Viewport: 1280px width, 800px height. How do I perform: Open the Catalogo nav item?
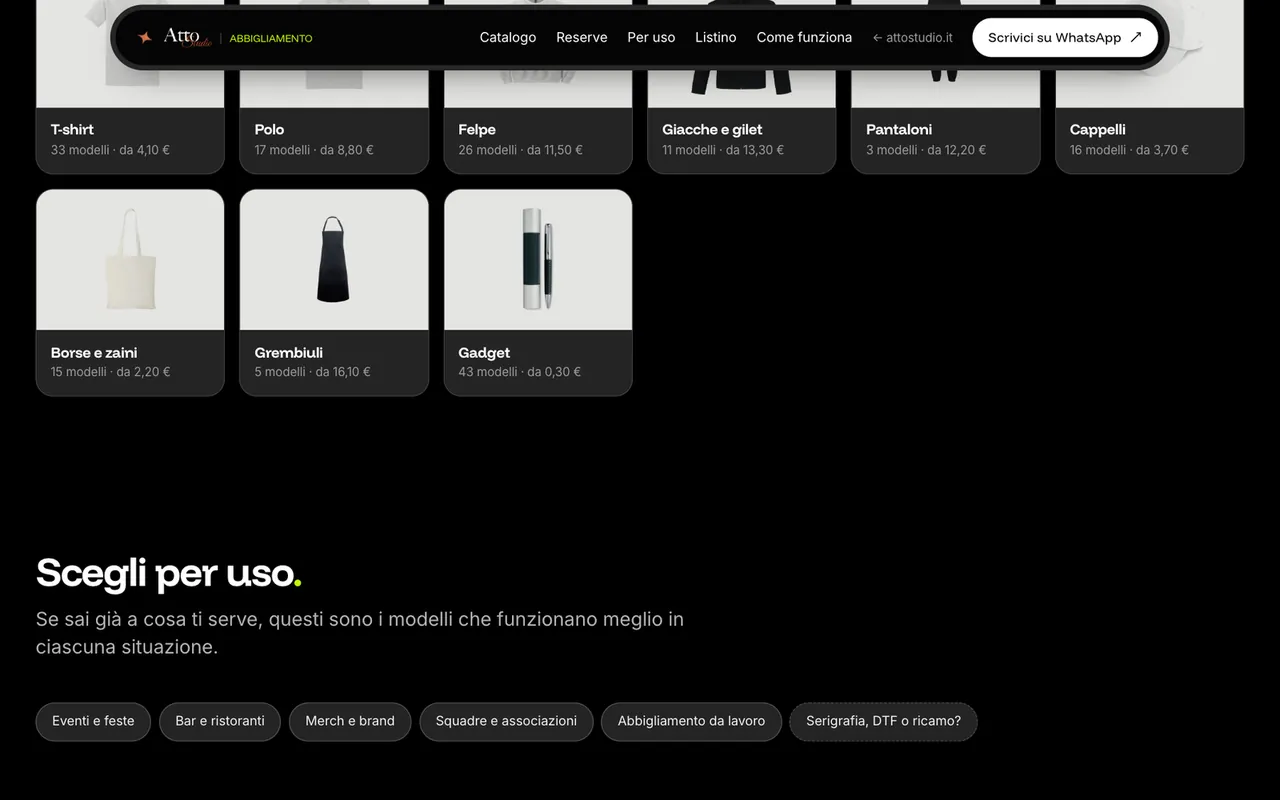508,37
